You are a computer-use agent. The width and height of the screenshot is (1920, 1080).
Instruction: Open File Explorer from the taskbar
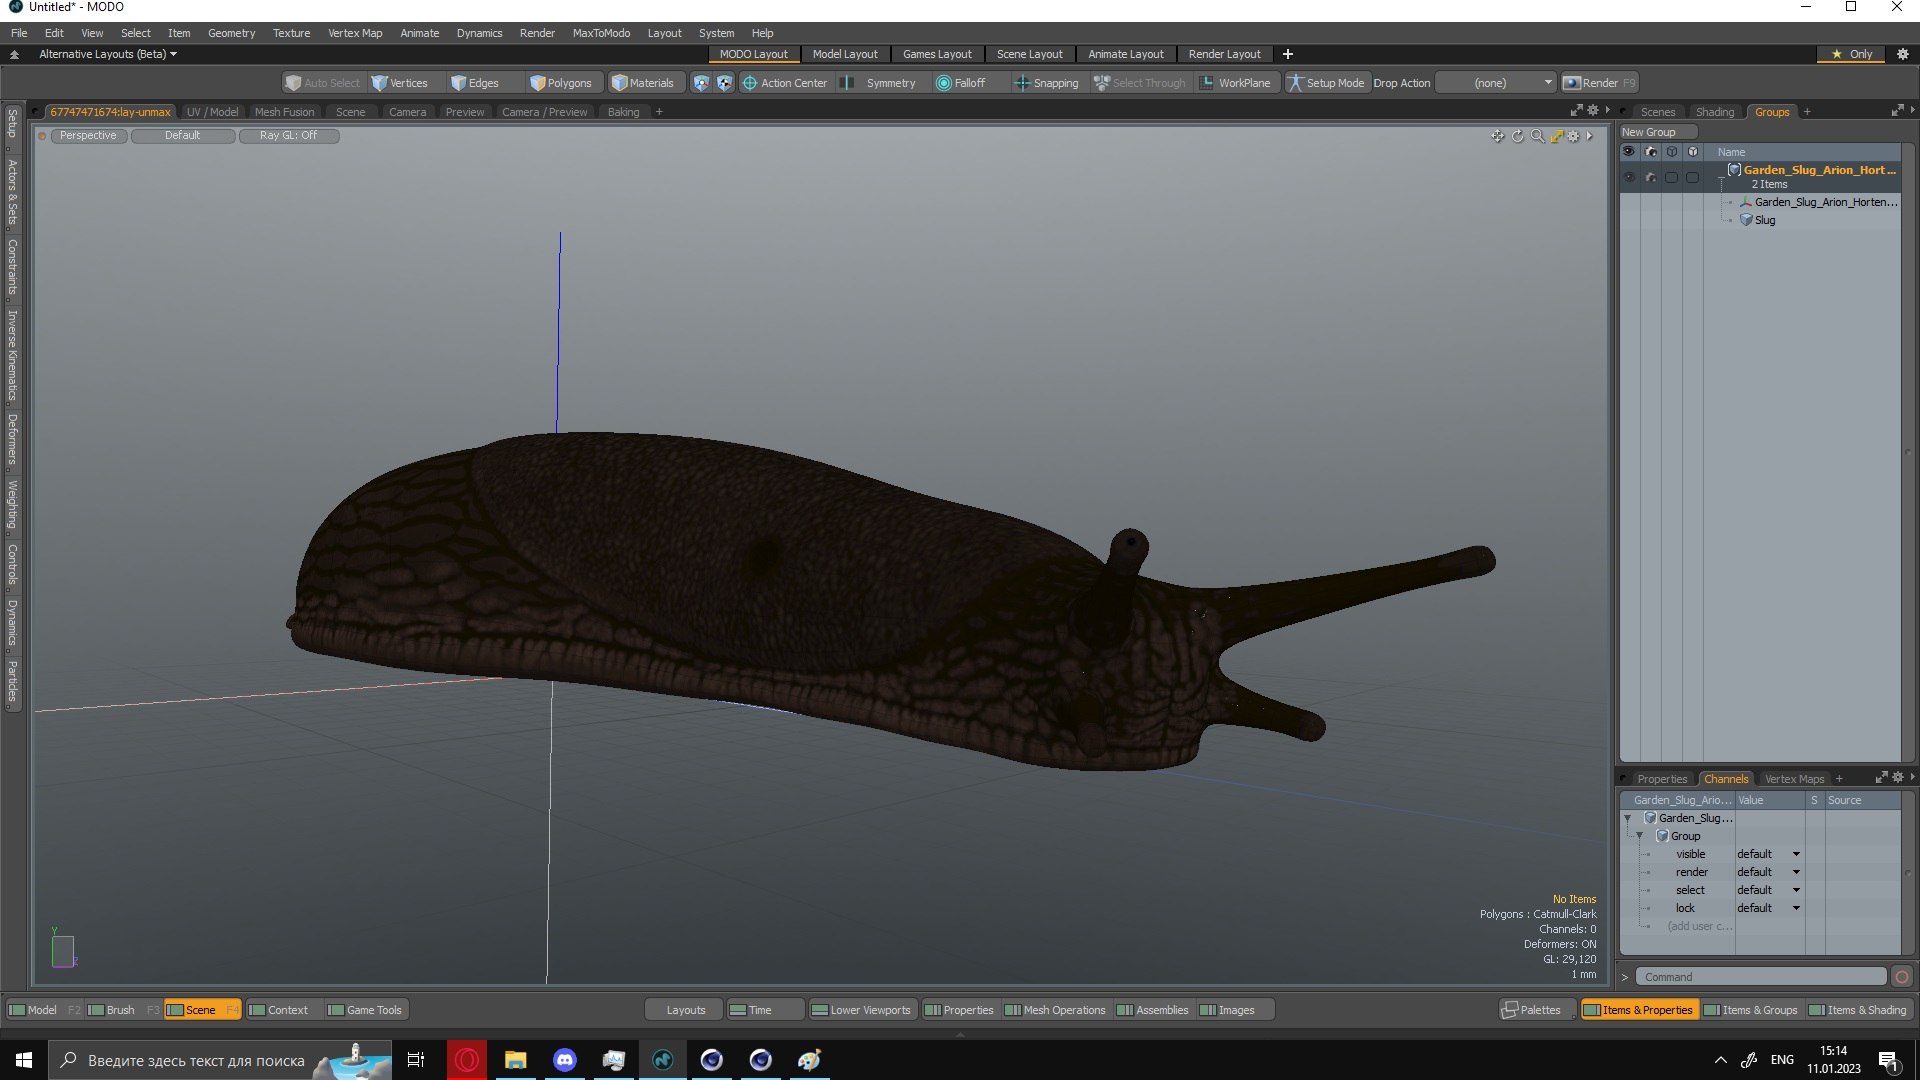click(x=515, y=1060)
